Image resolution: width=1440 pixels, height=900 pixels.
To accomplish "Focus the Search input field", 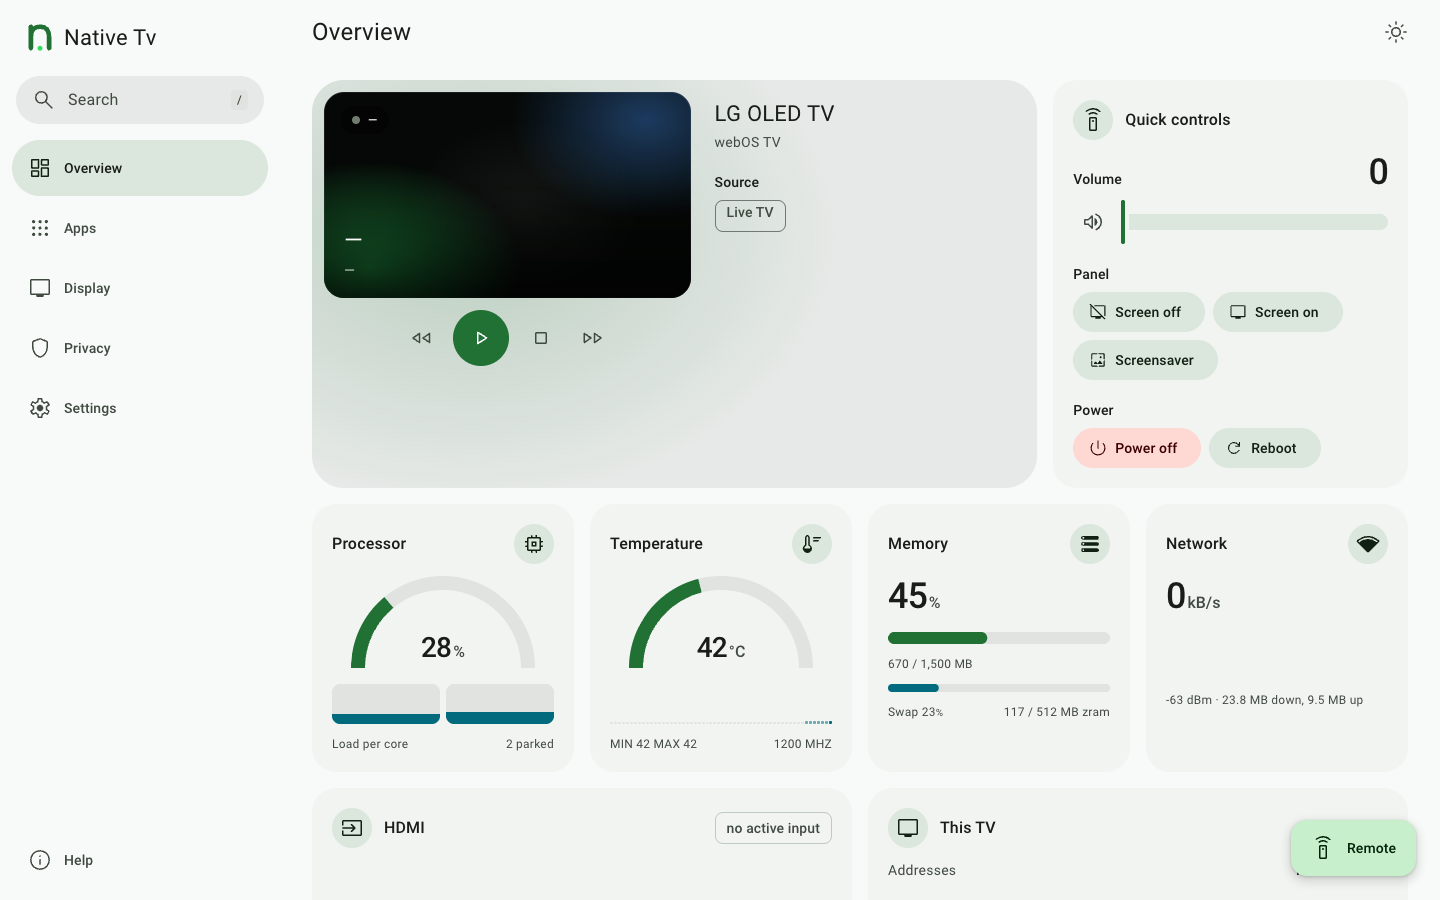I will point(140,100).
